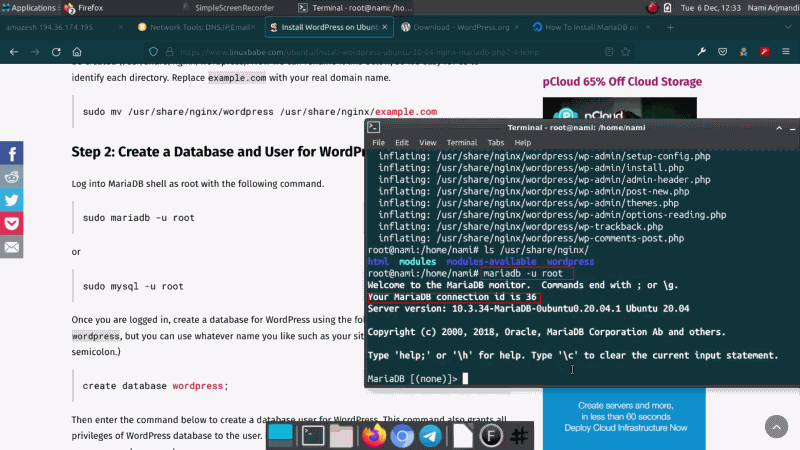Click the Deploy Cloud Infrastructure Now ad
This screenshot has width=800, height=450.
point(624,417)
